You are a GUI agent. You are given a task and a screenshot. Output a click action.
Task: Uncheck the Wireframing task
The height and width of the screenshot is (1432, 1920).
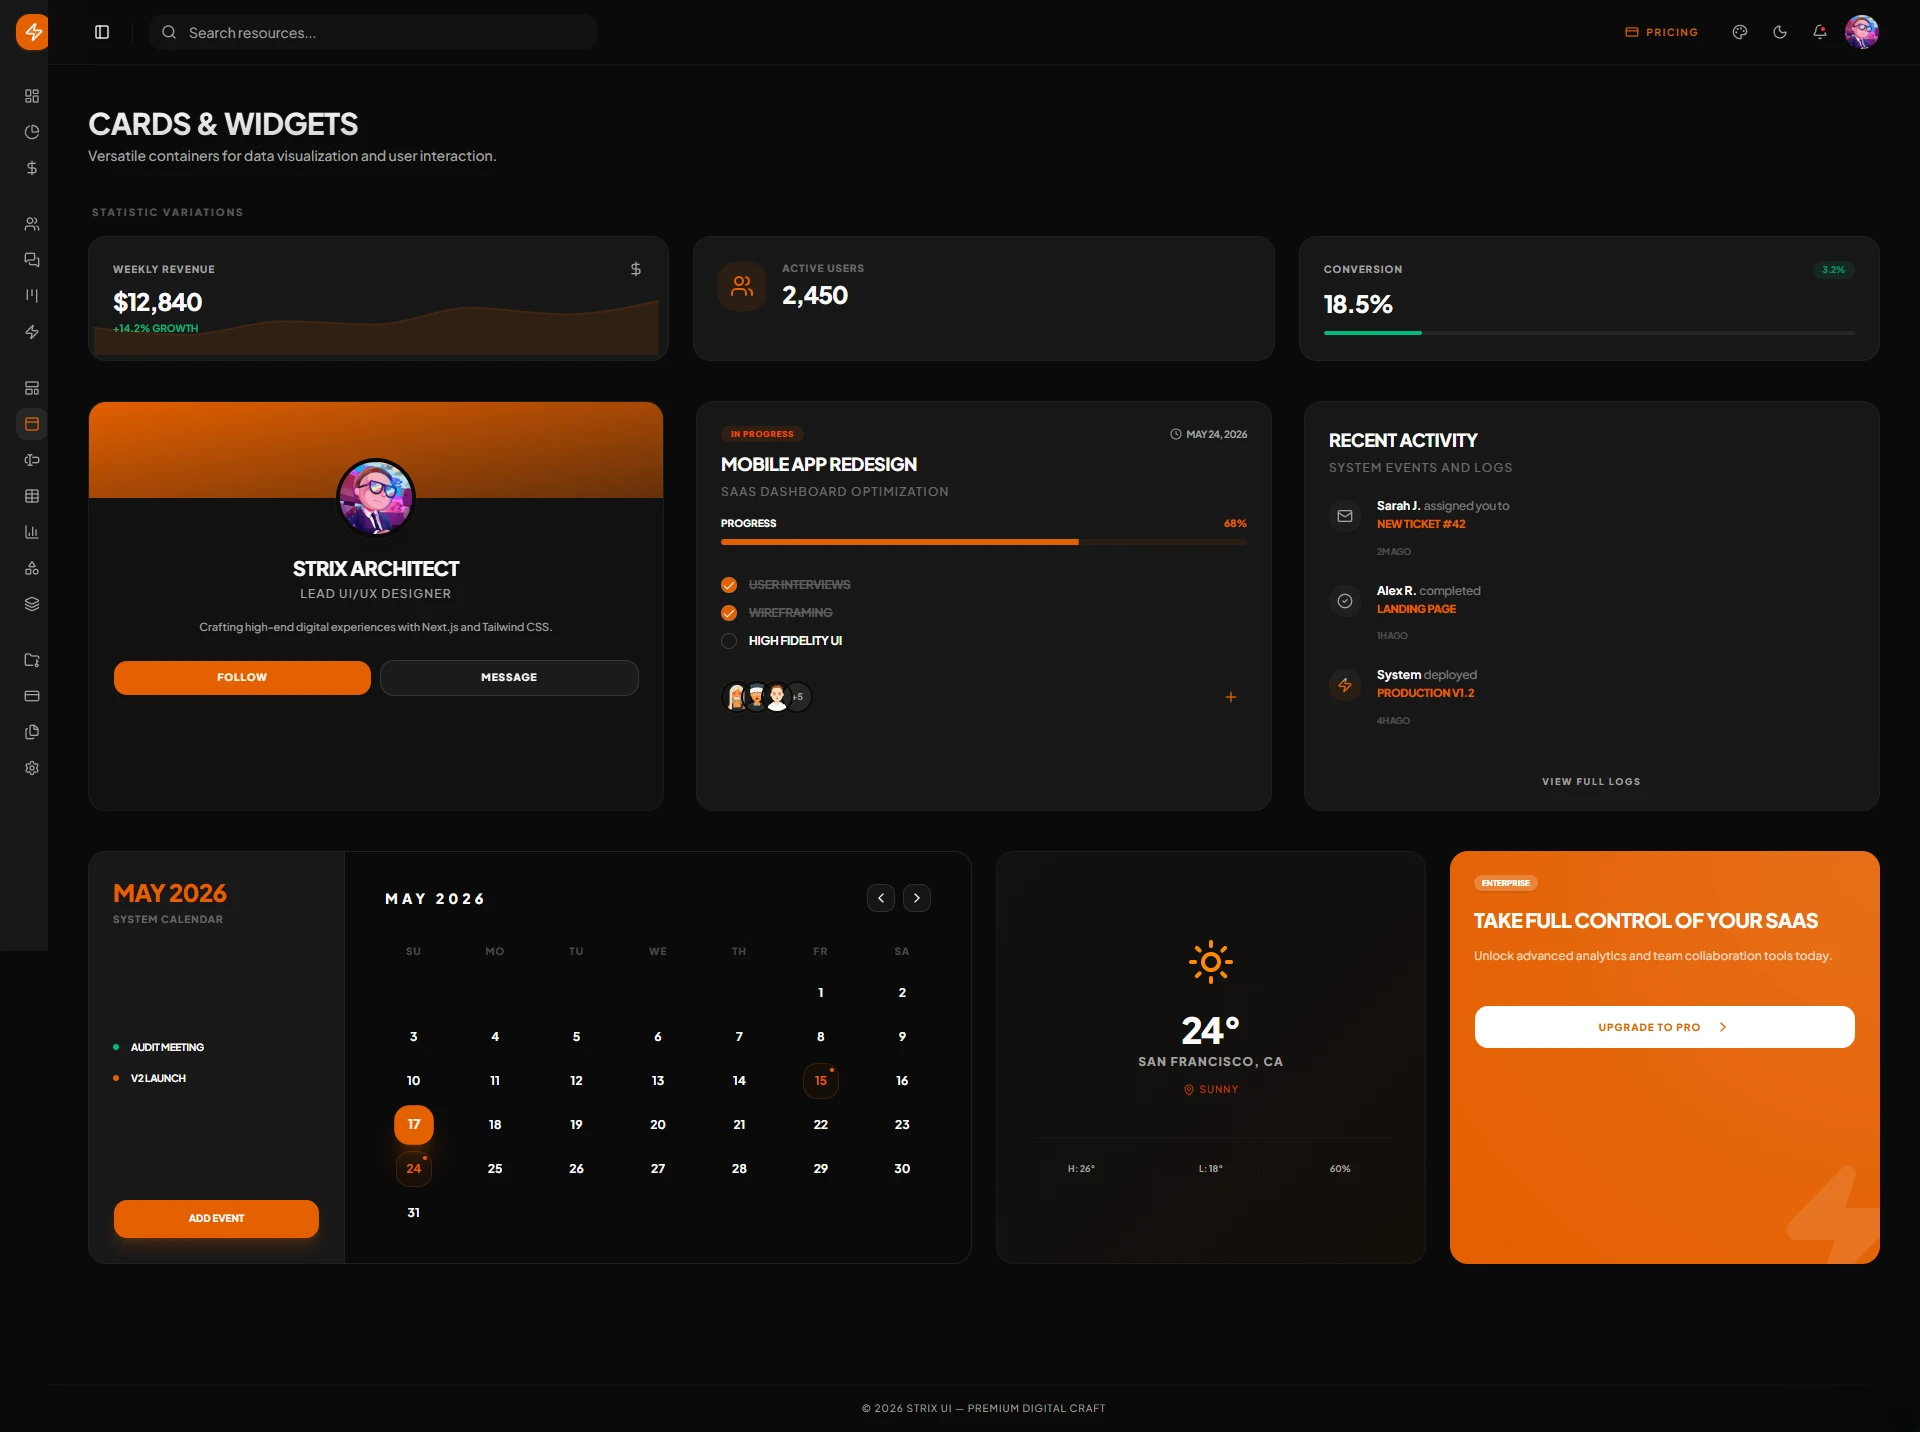(729, 613)
